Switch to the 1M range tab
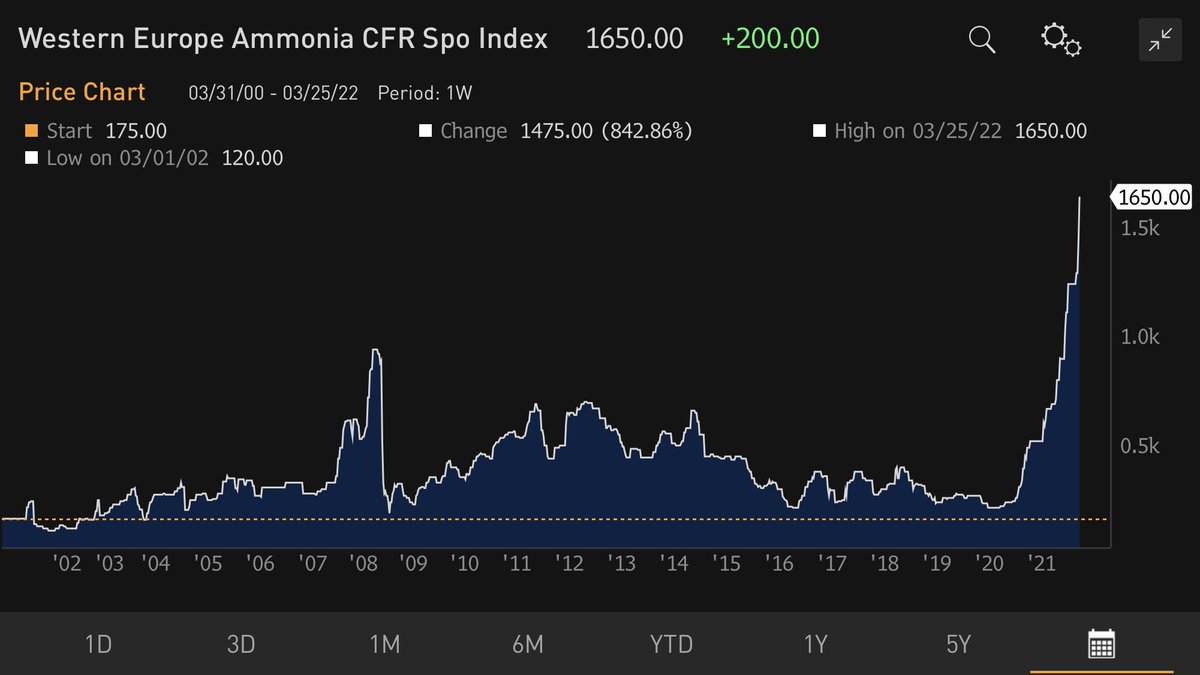Viewport: 1200px width, 675px height. tap(384, 644)
